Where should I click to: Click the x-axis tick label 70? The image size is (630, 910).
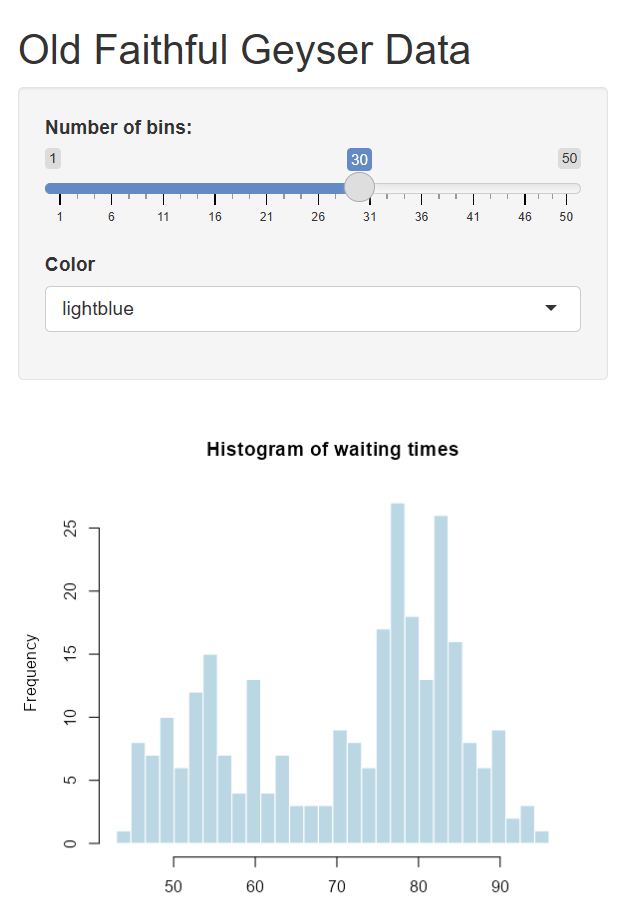click(337, 886)
